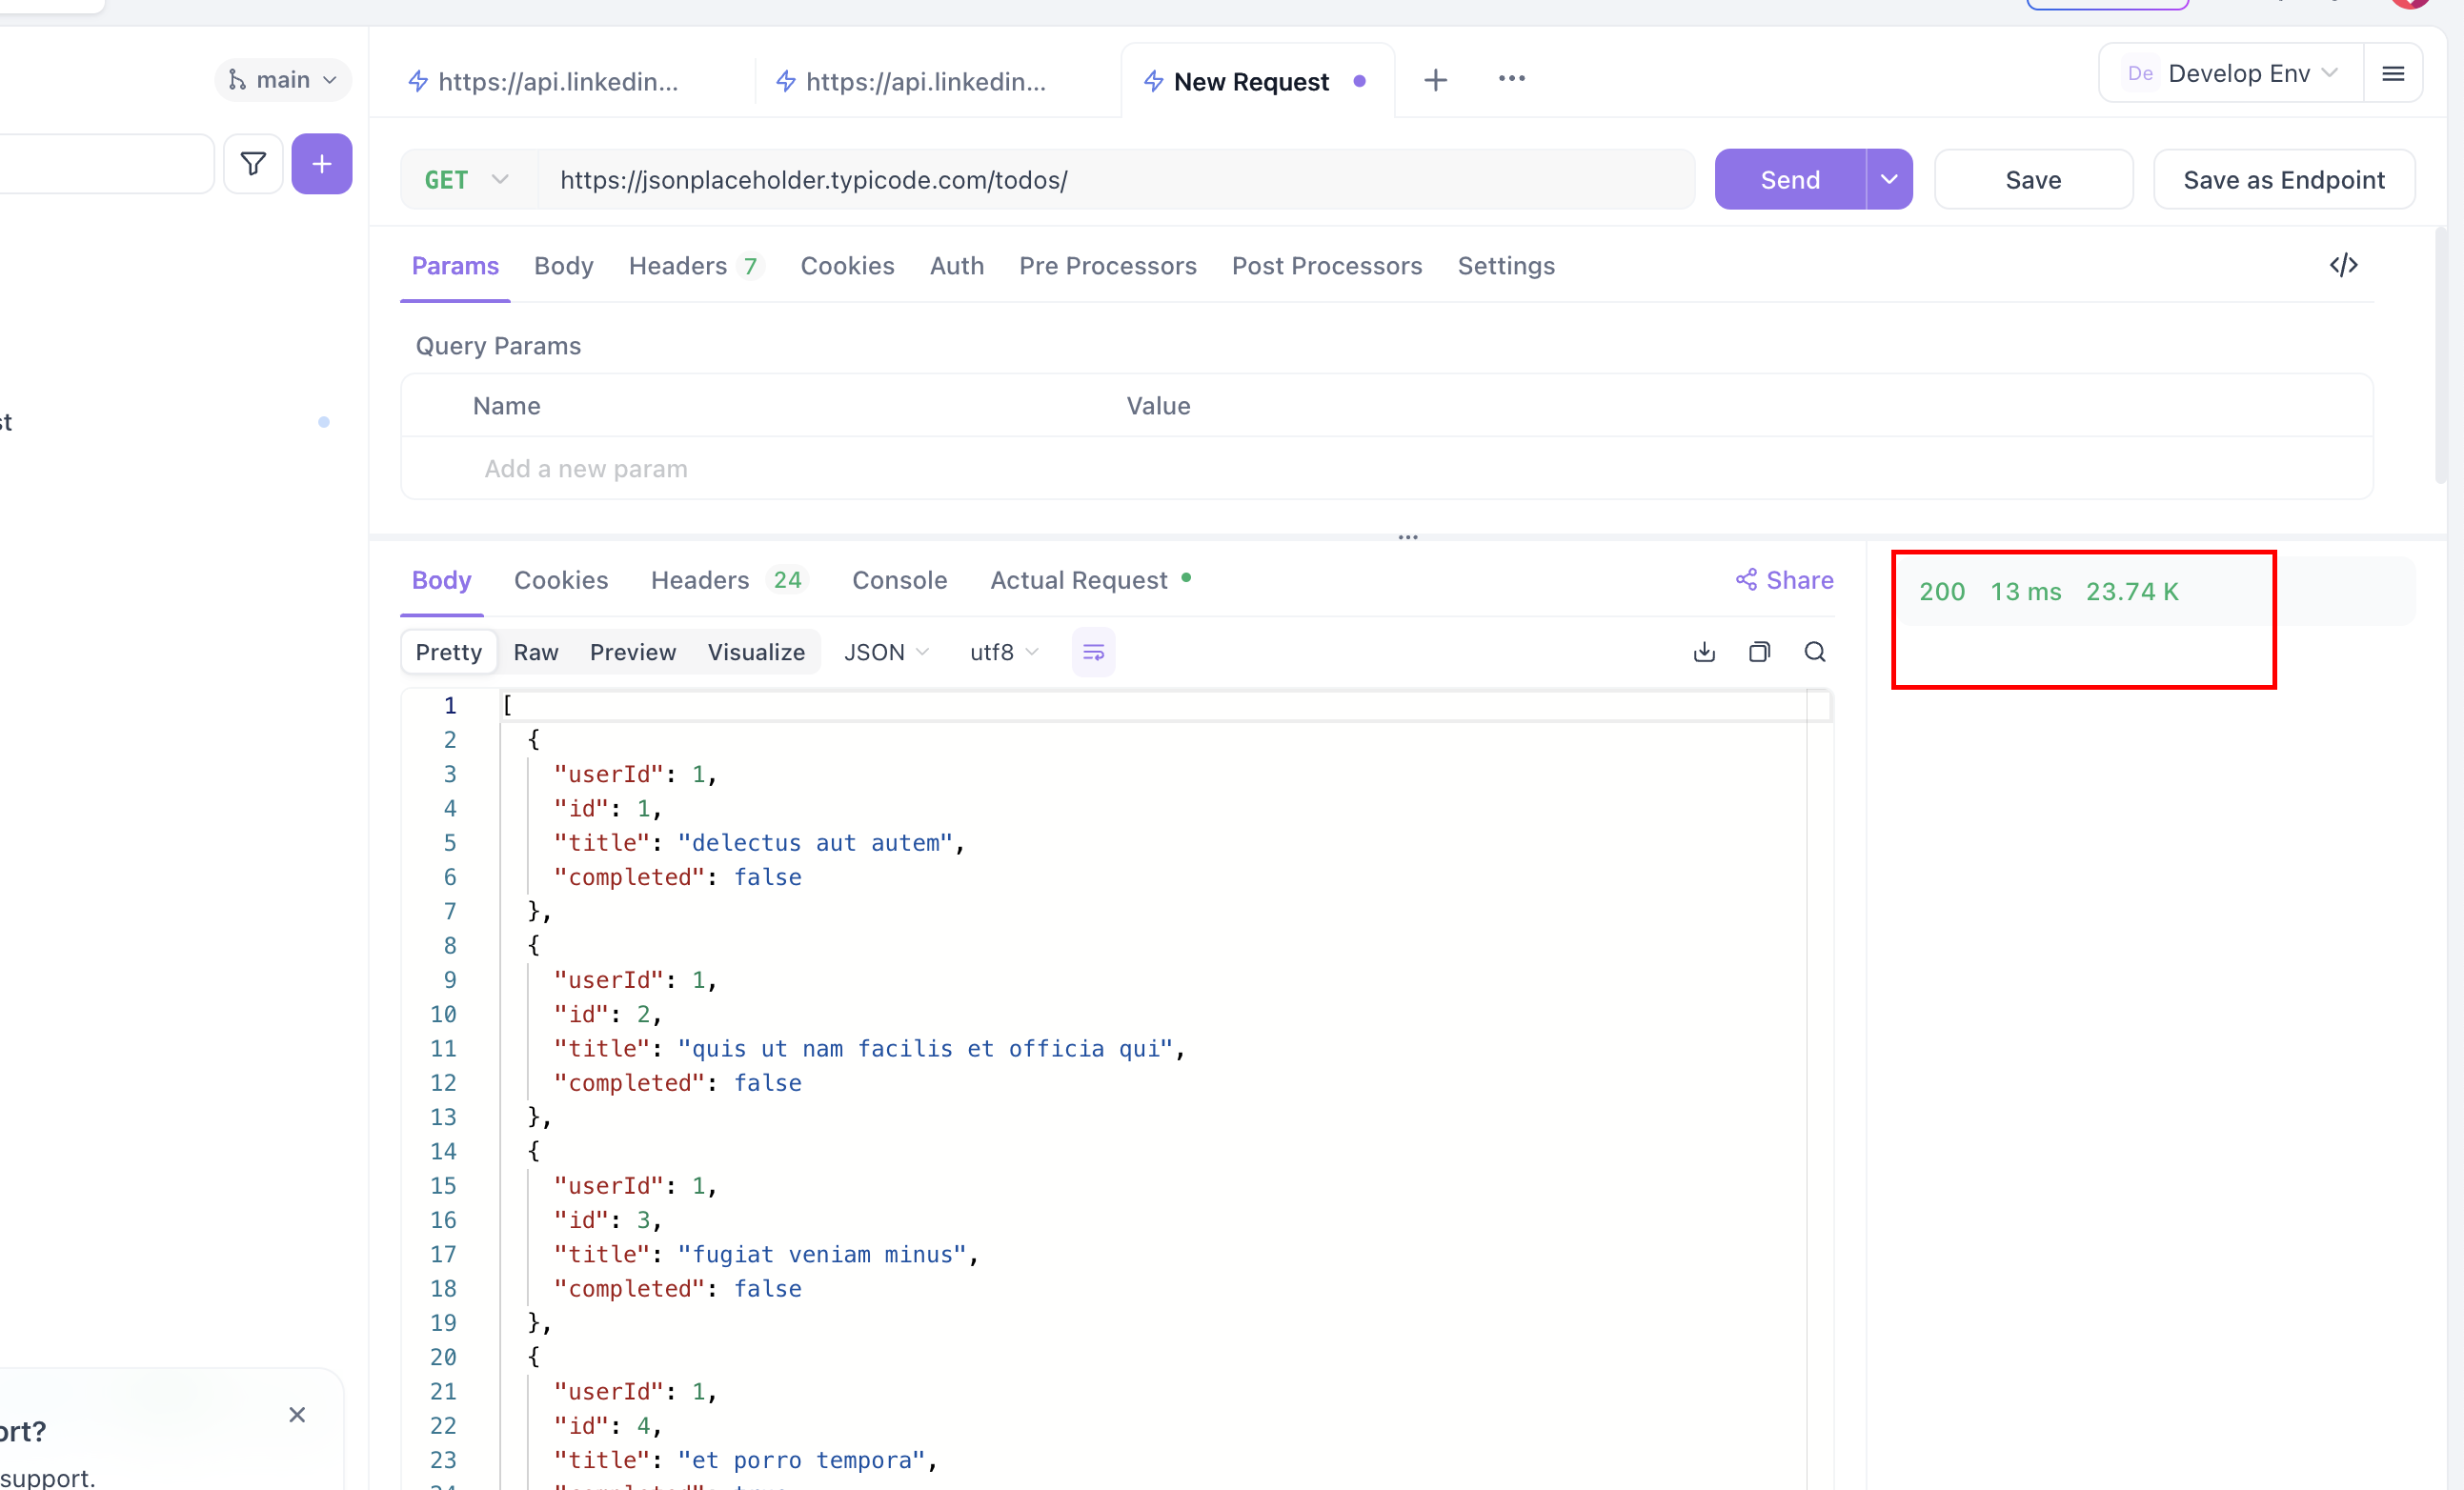This screenshot has height=1490, width=2464.
Task: Click the filter funnel icon
Action: click(x=253, y=164)
